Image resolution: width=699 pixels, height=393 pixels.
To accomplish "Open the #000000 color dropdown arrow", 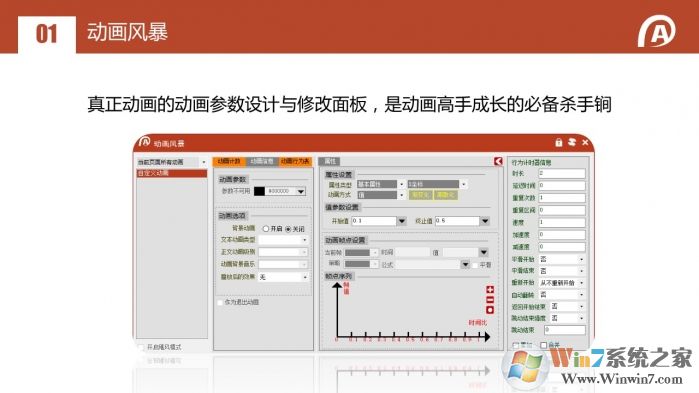I will [301, 191].
